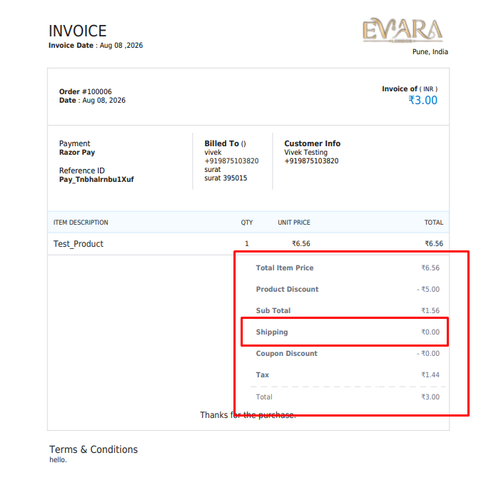Click the Invoice of ( INR ) label
The height and width of the screenshot is (500, 499).
[410, 89]
